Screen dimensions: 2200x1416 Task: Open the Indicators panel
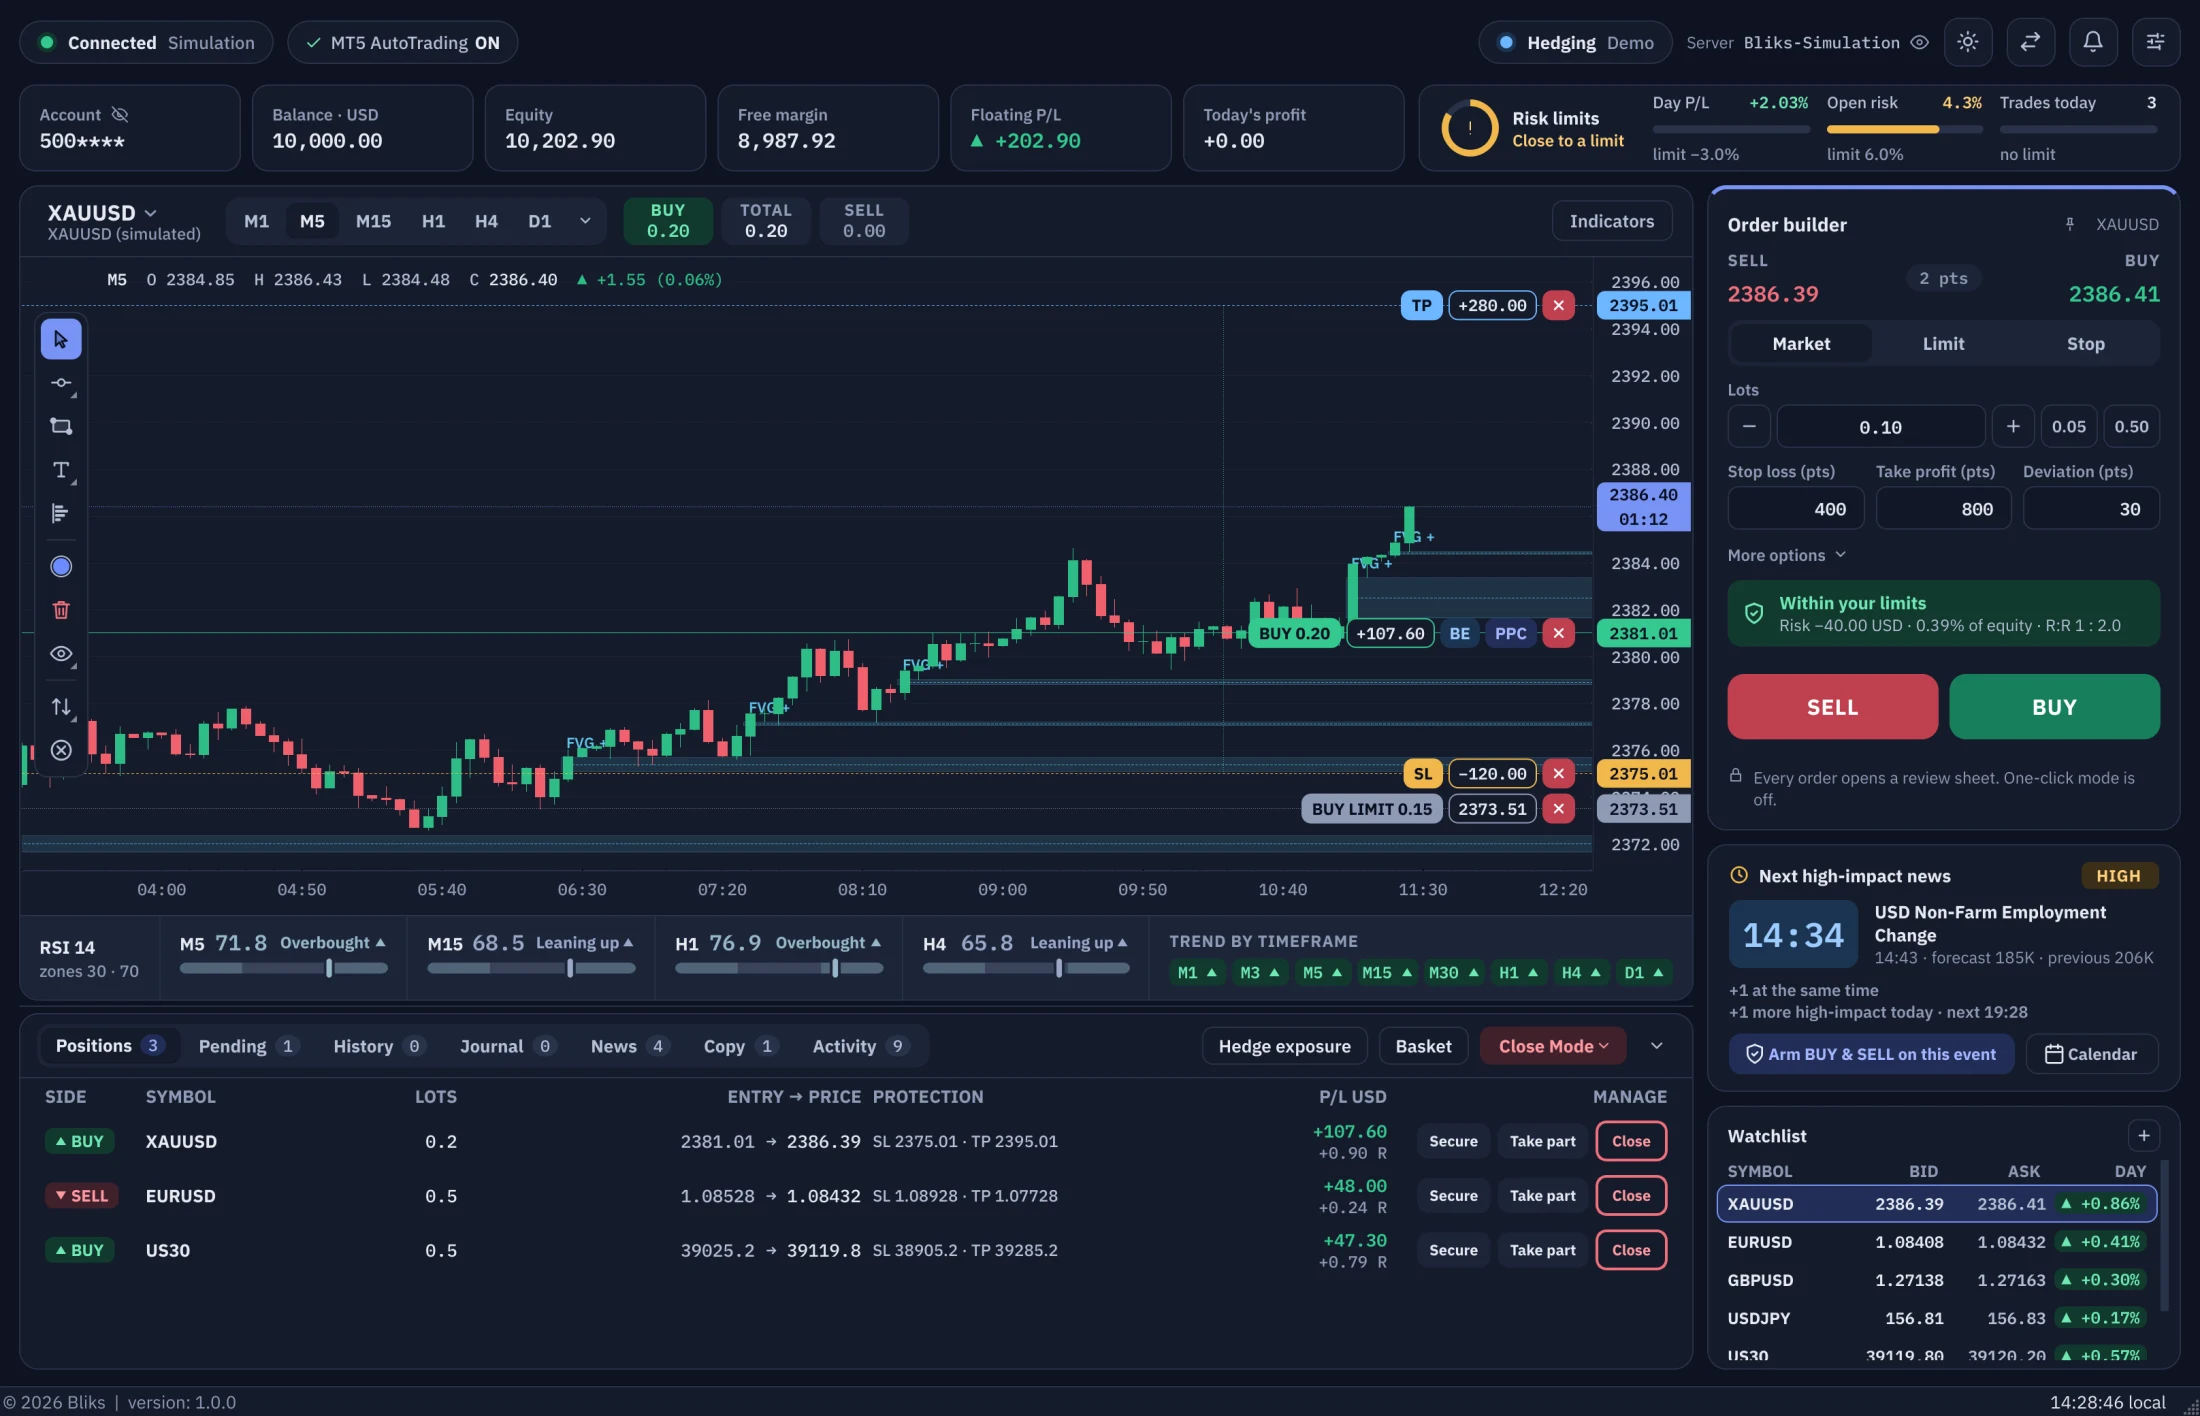tap(1612, 222)
